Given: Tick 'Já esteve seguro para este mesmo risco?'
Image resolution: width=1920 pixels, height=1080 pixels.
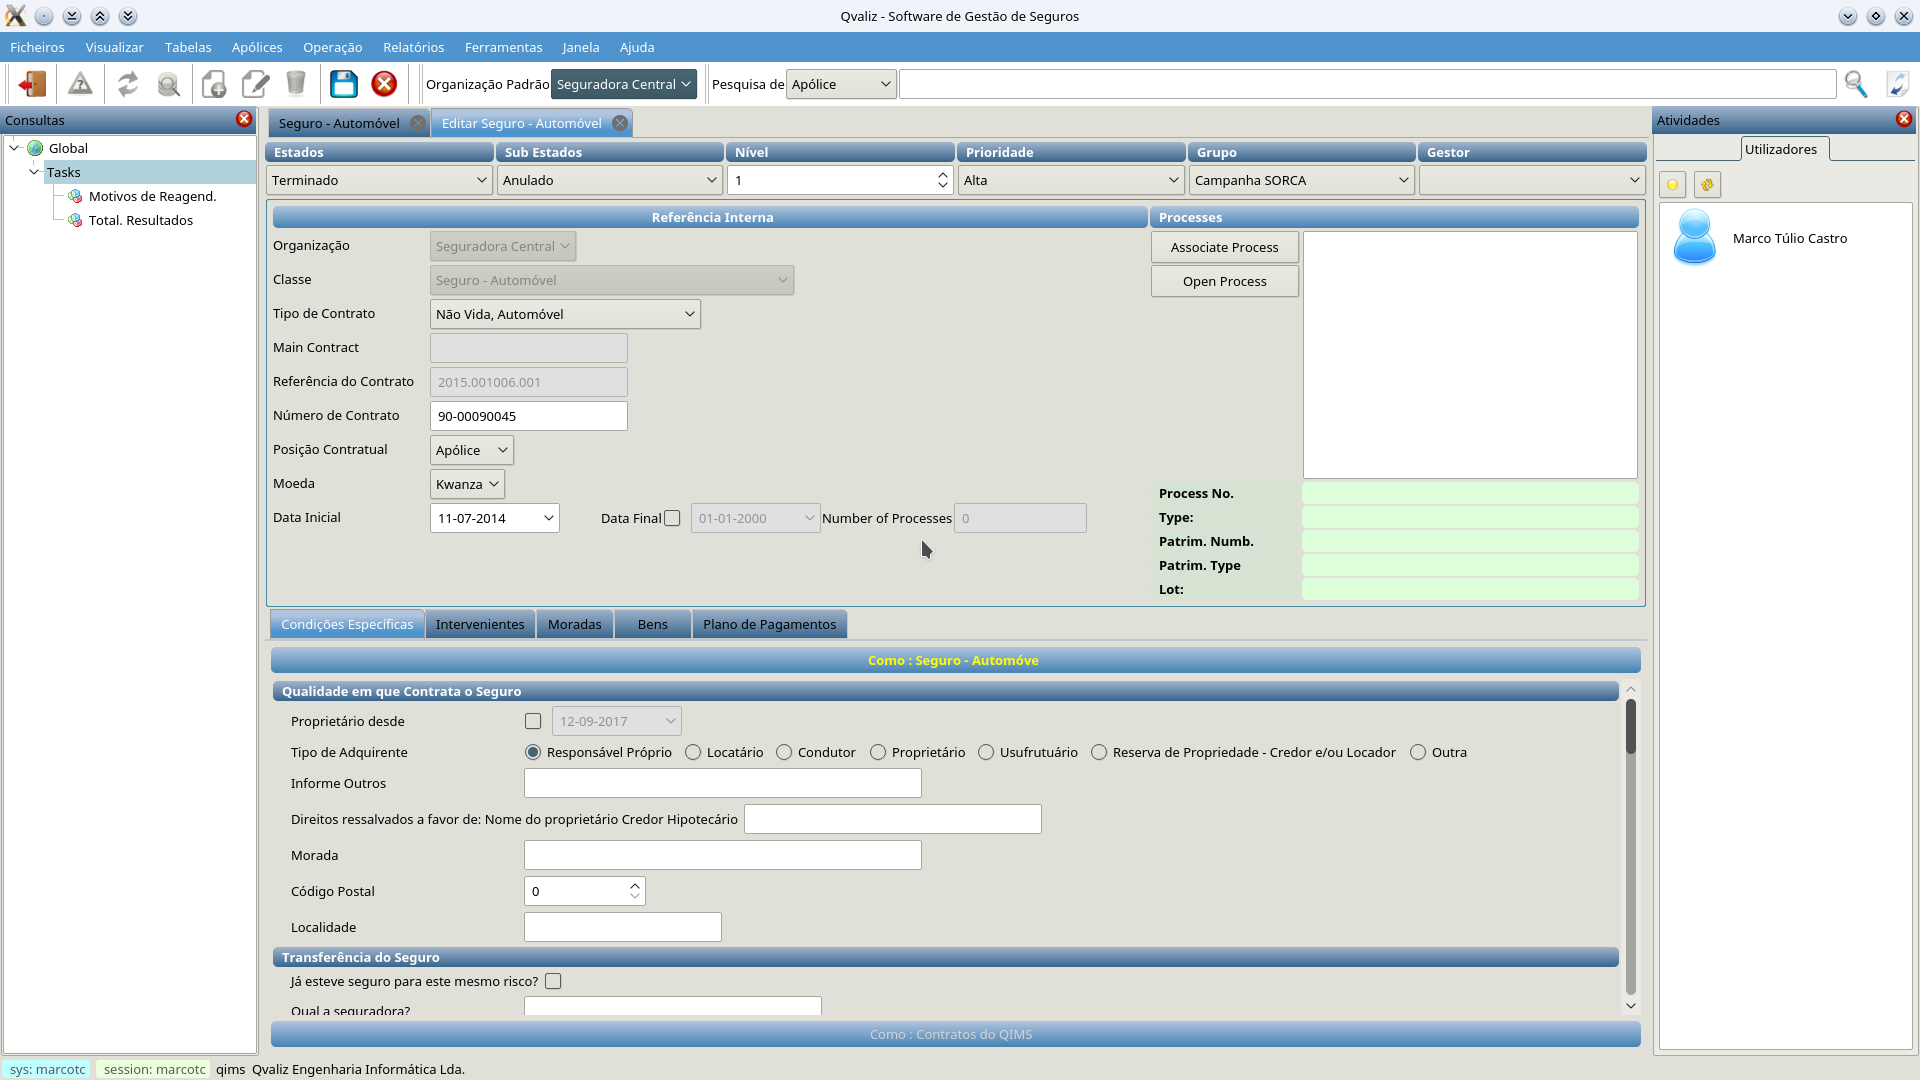Looking at the screenshot, I should (x=553, y=981).
